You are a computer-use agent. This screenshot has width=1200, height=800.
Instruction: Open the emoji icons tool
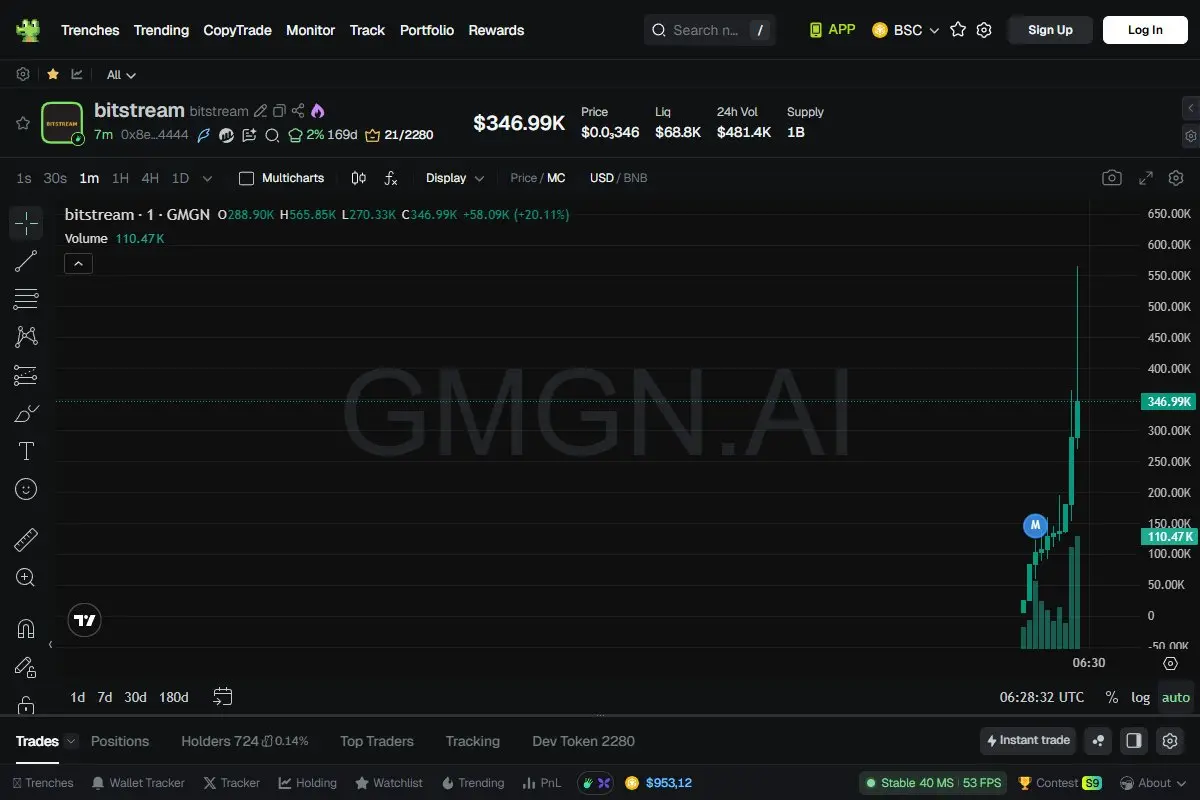[x=26, y=489]
